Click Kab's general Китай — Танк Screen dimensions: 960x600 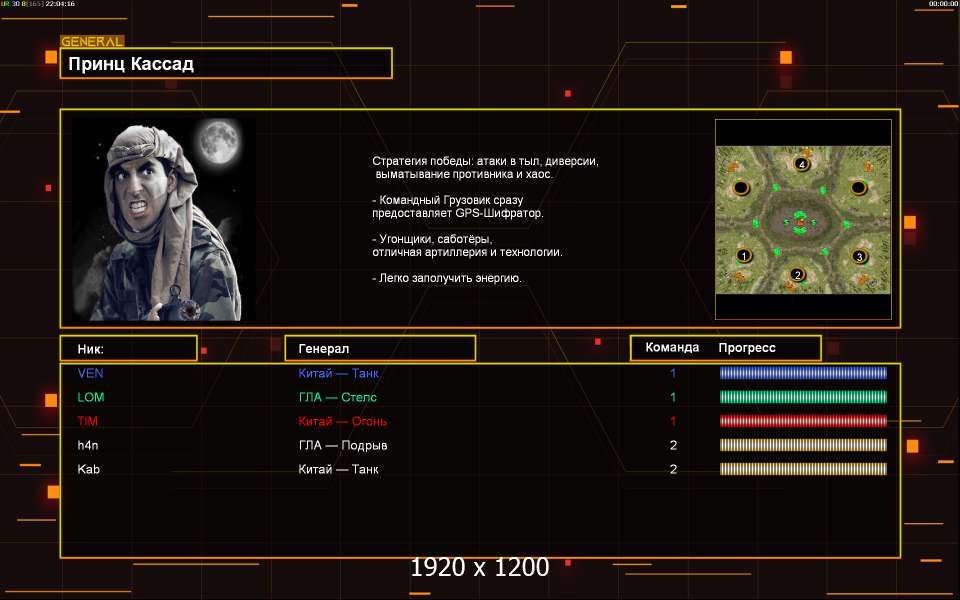[338, 469]
